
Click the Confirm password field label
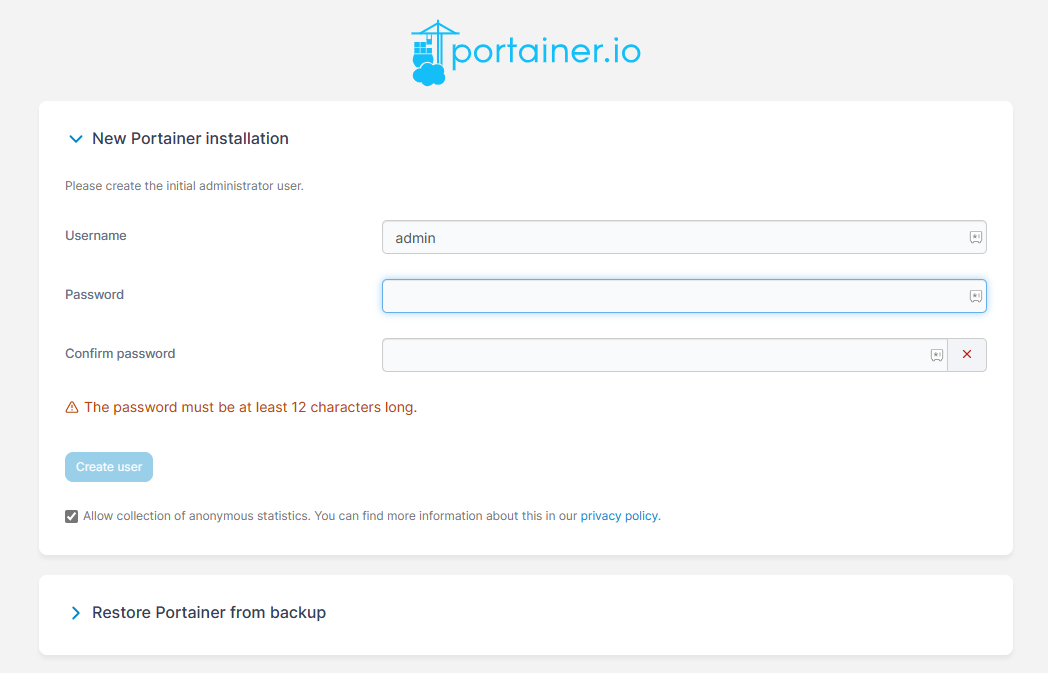[120, 354]
